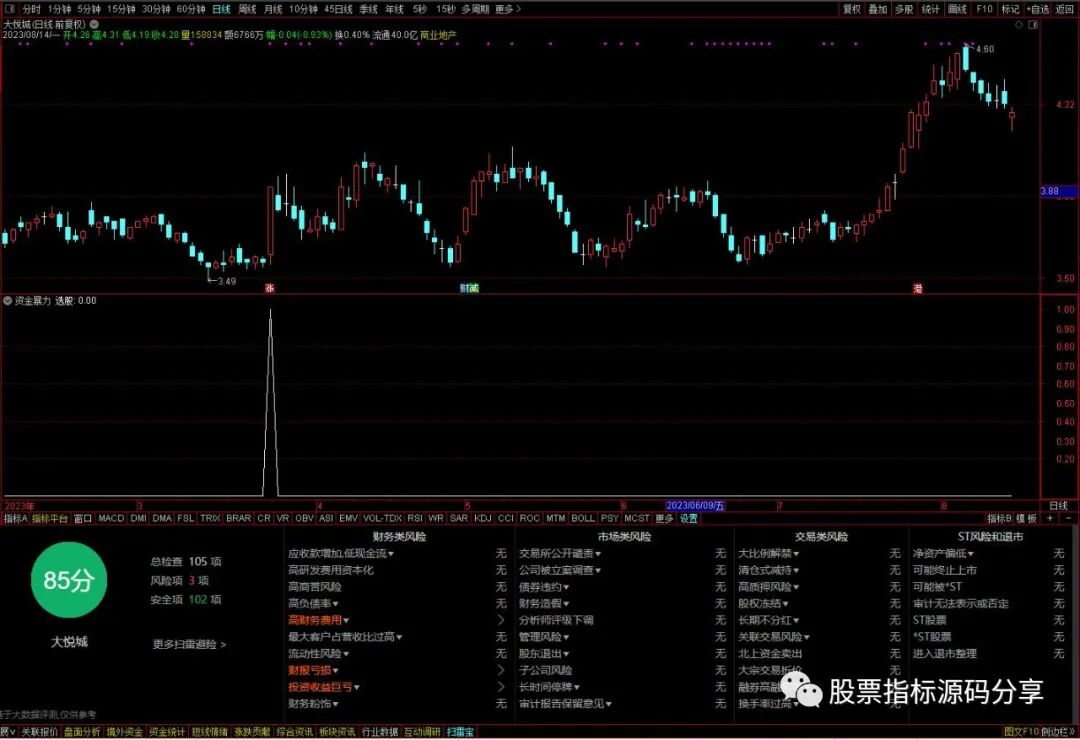This screenshot has width=1080, height=740.
Task: Select the 多周期 view
Action: (x=475, y=9)
